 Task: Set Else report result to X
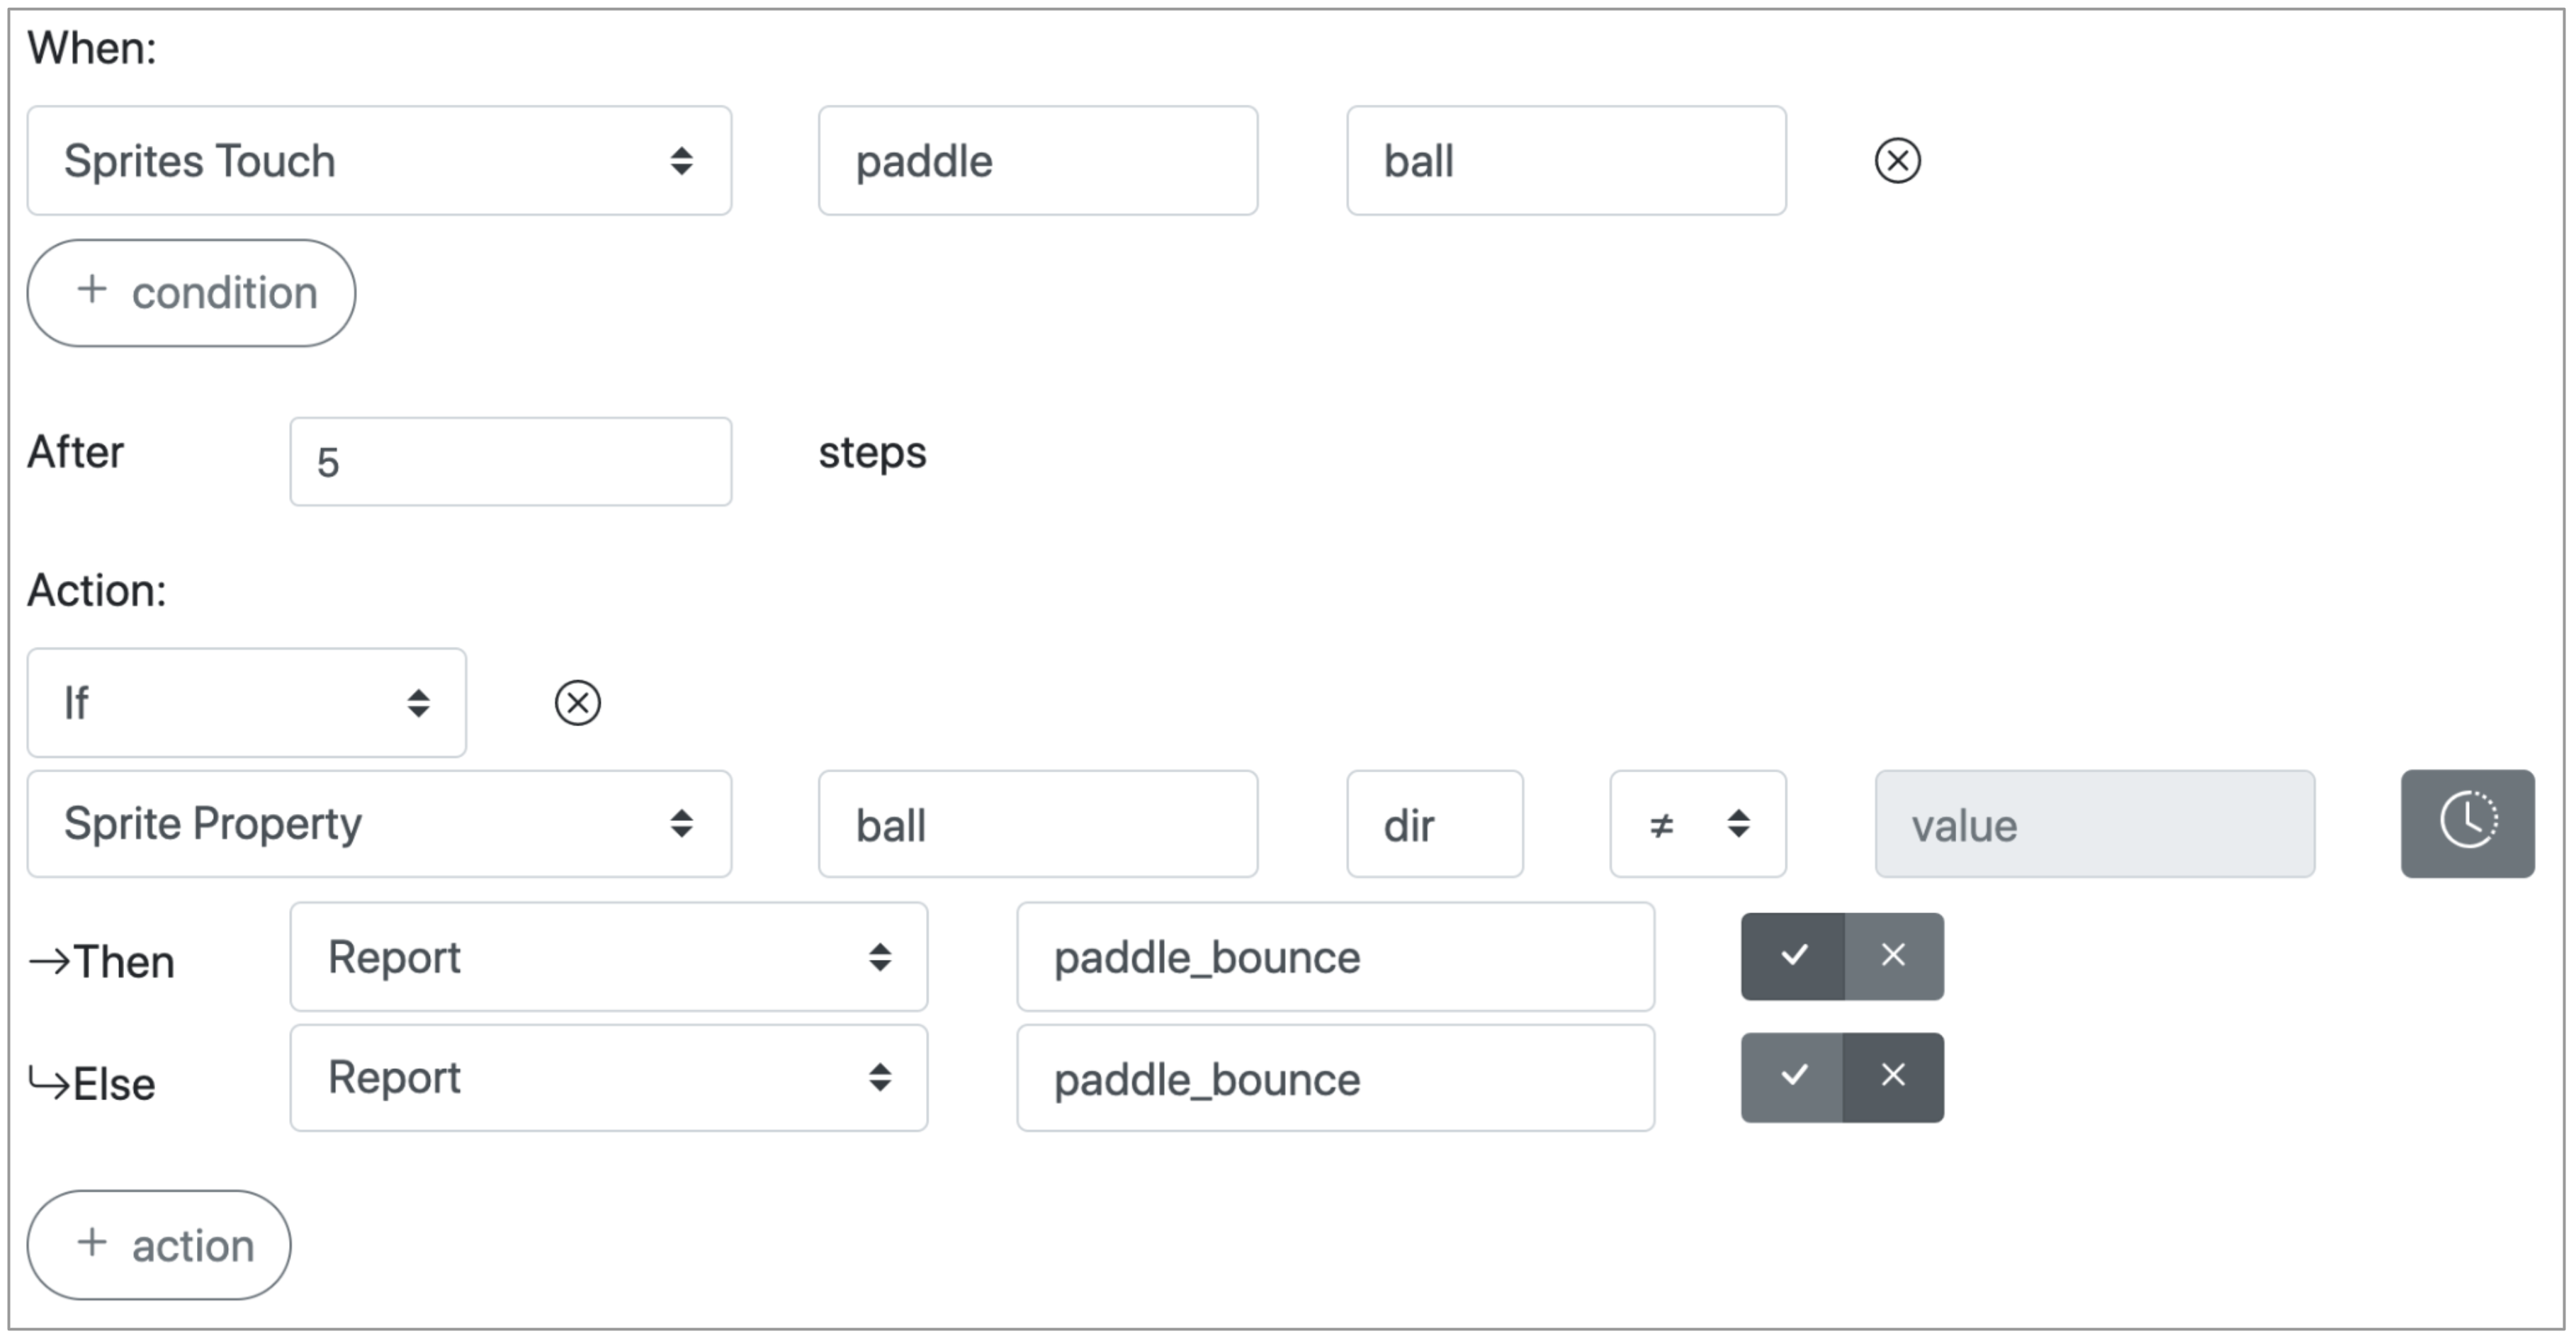1893,1077
